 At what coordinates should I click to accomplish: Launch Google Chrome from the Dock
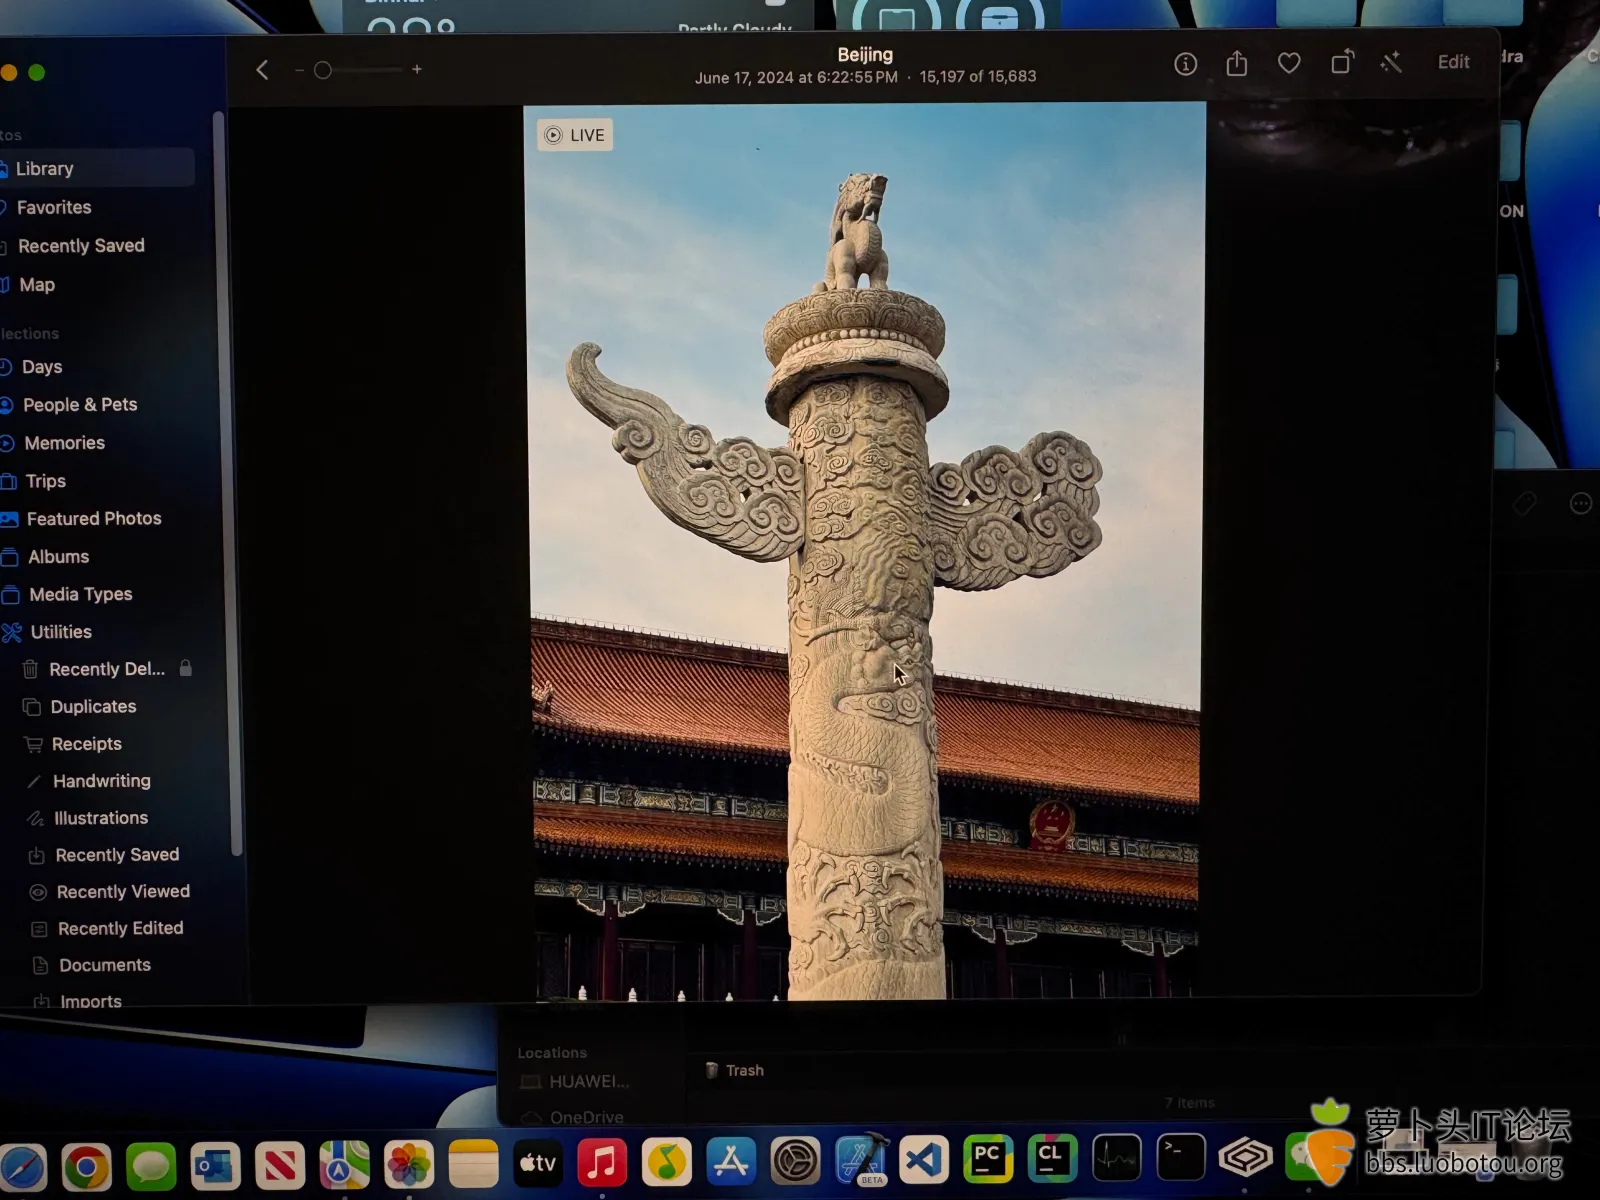point(87,1166)
